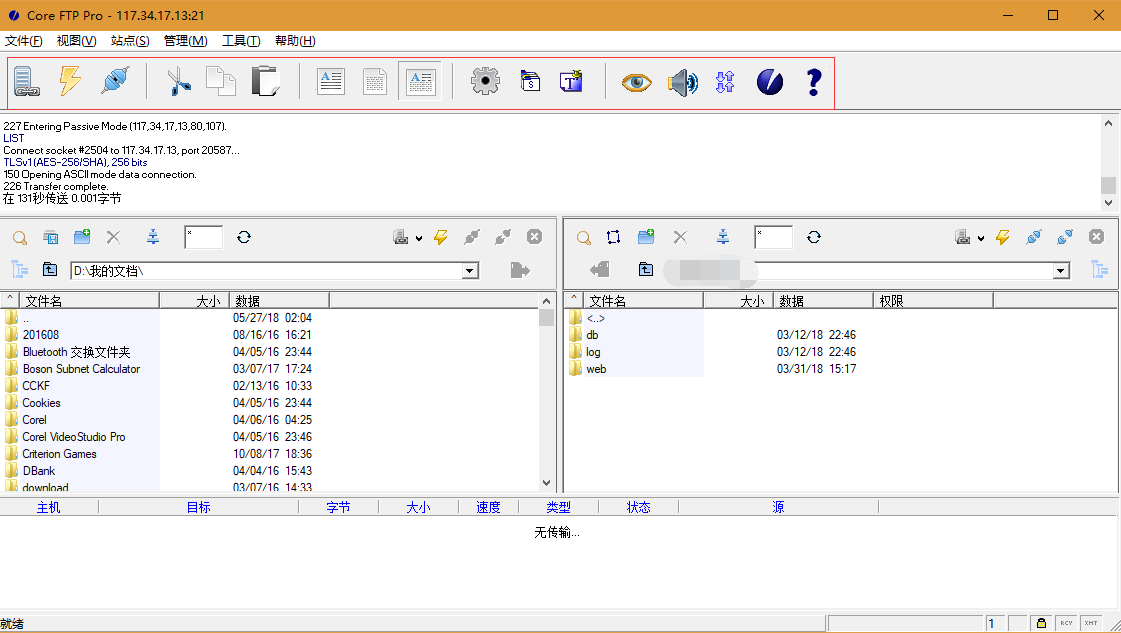The height and width of the screenshot is (633, 1121).
Task: Open the 帮助(H) menu
Action: tap(295, 41)
